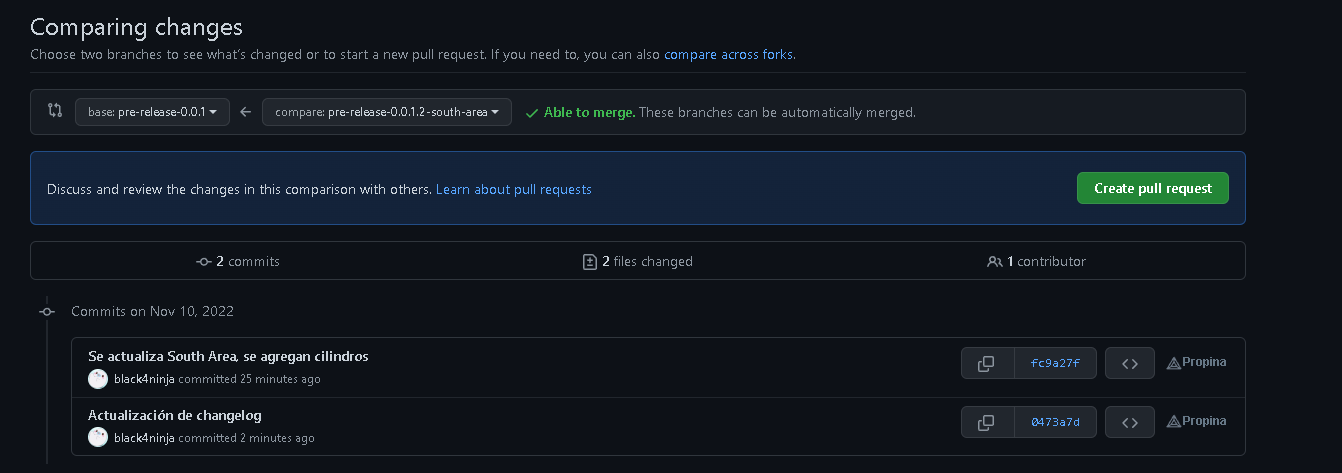Copy full SHA for commit 0473a7d
Image resolution: width=1342 pixels, height=473 pixels.
(x=986, y=422)
